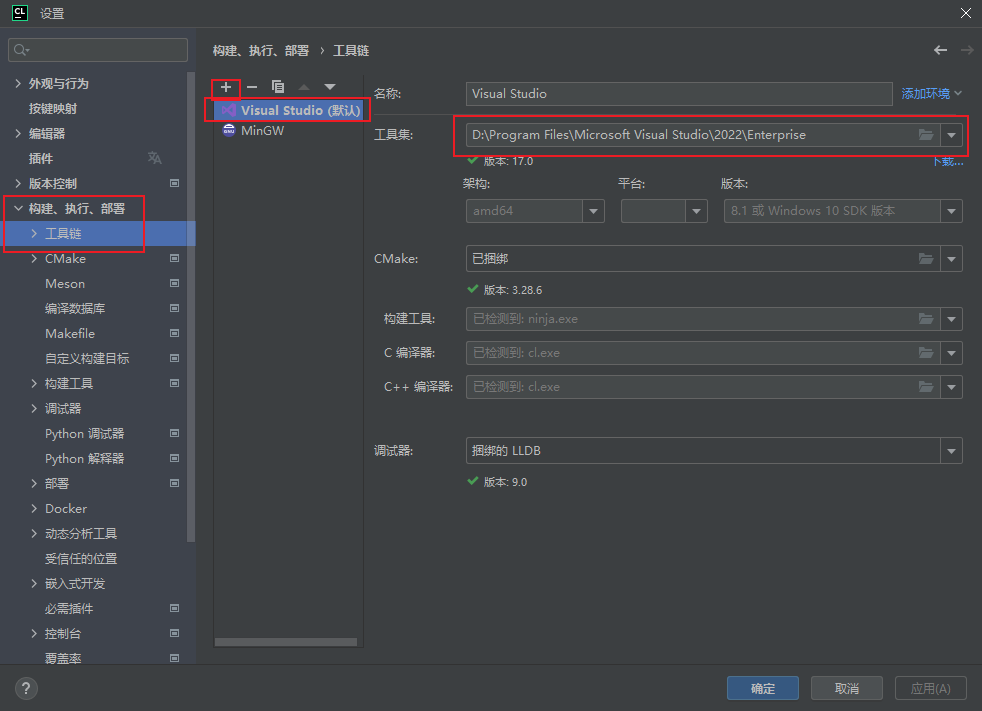Click project-level icon beside 自定义构建目标
Viewport: 982px width, 711px height.
[x=175, y=358]
